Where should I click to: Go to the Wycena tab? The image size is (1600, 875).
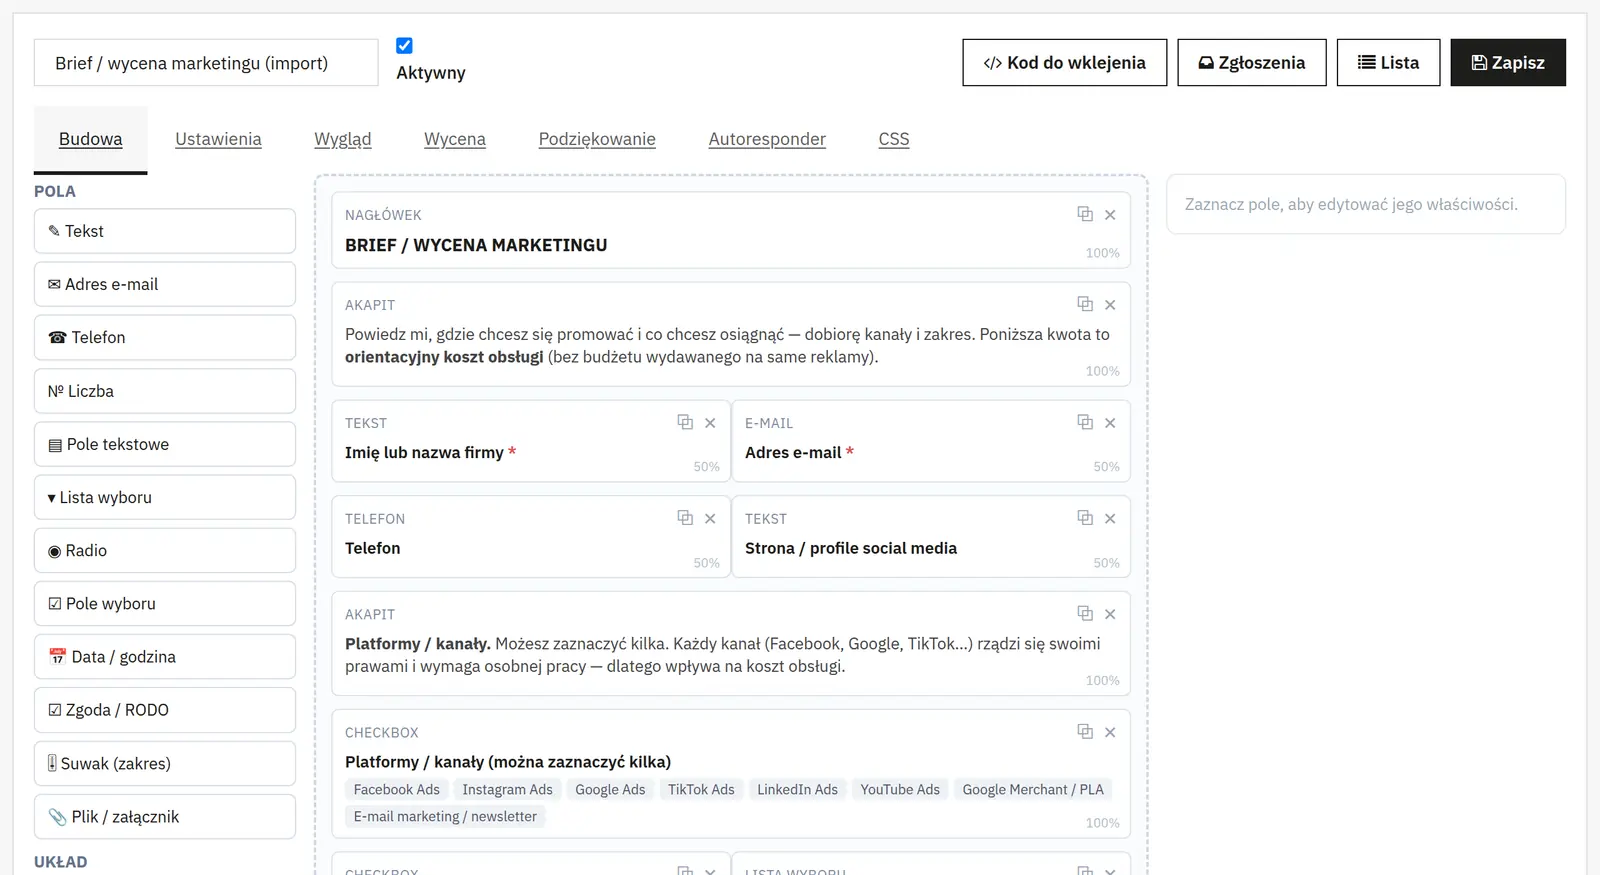(x=455, y=139)
